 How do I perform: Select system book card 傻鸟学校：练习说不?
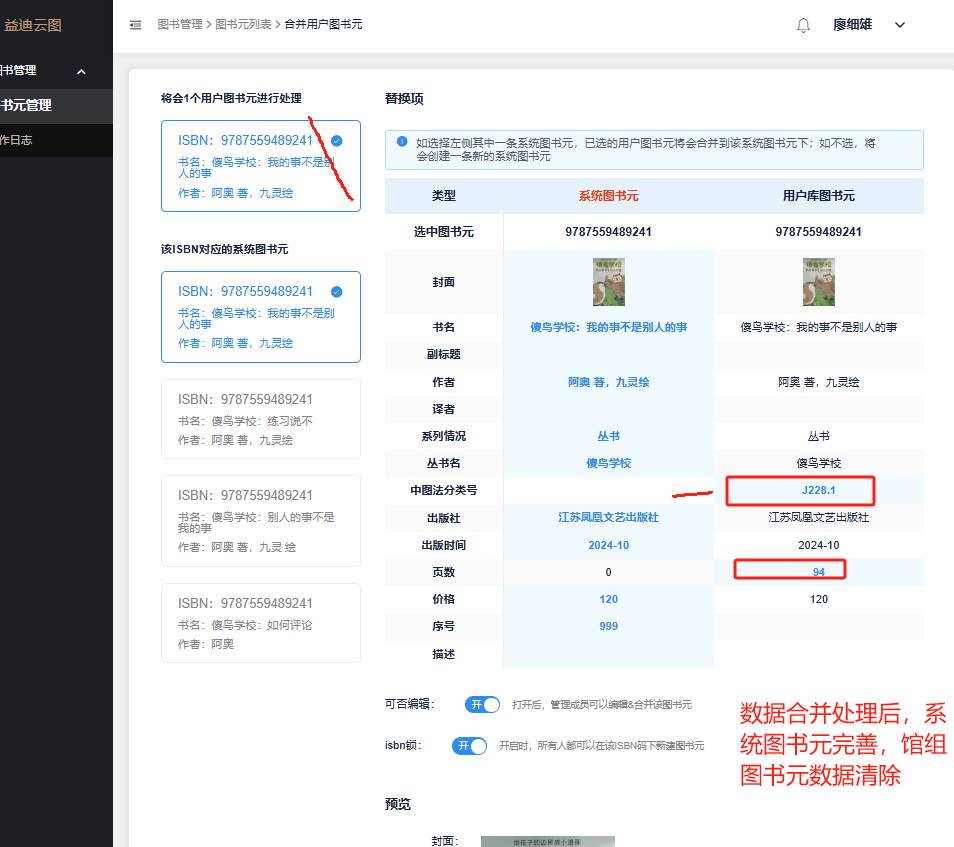point(260,419)
